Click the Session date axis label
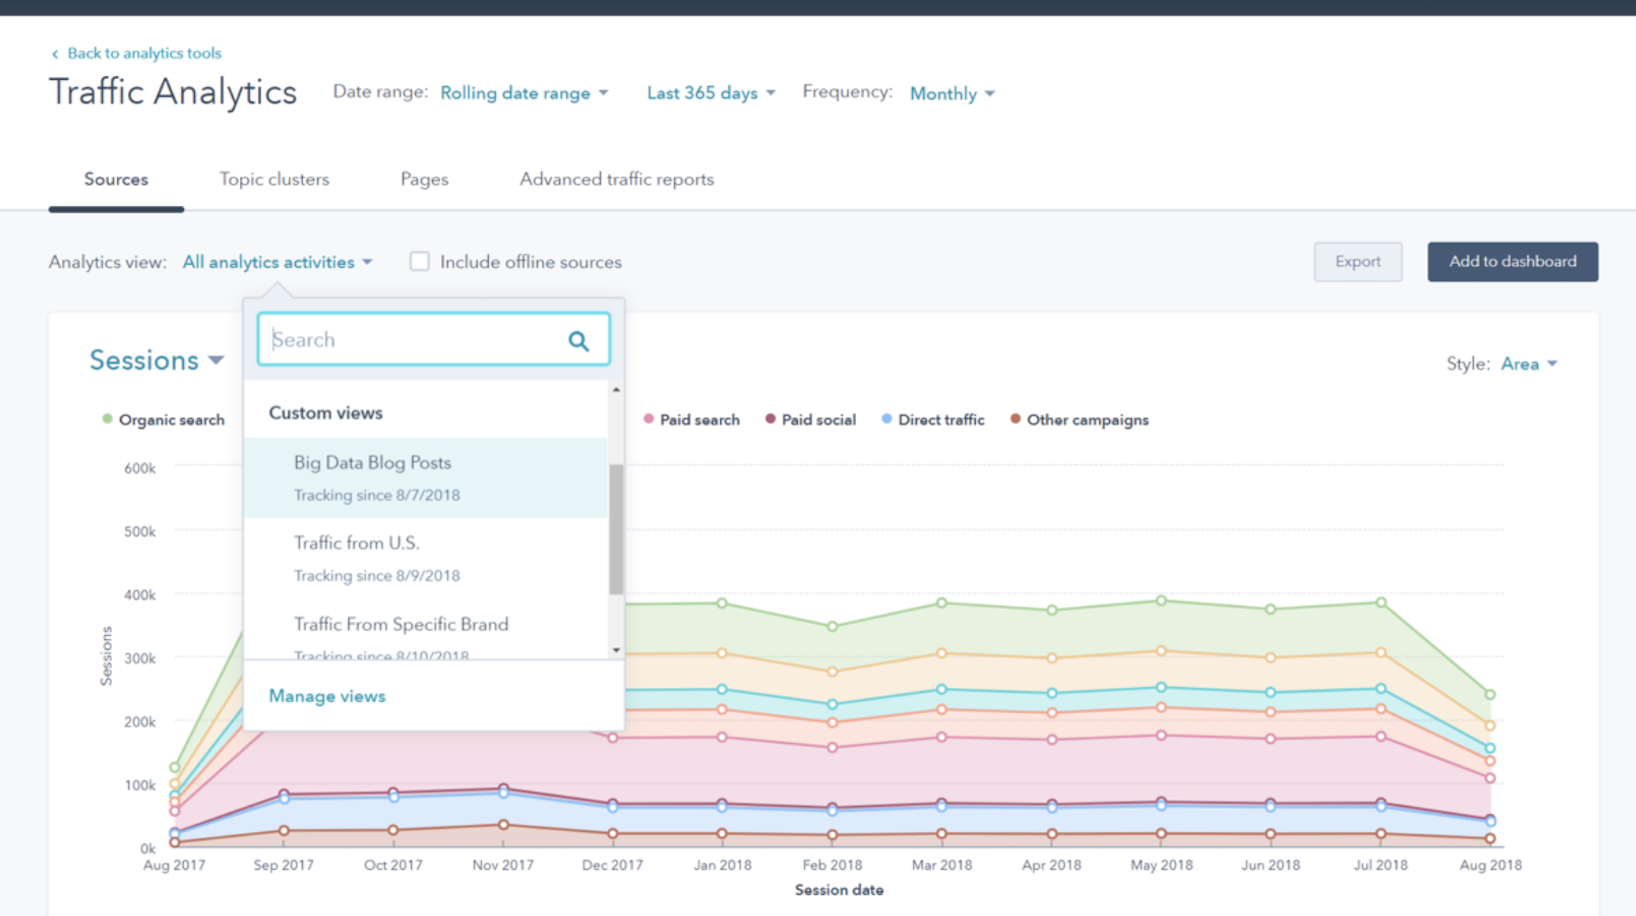The width and height of the screenshot is (1636, 916). click(839, 890)
